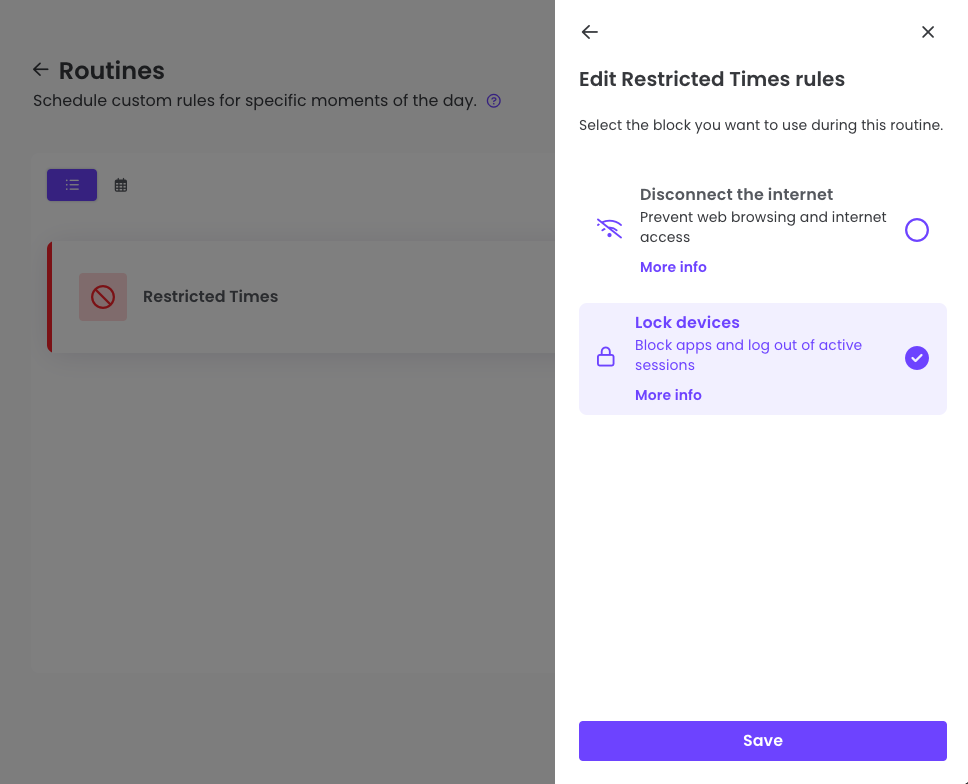Click the padlock icon beside Lock devices
Screen dimensions: 968x784
[605, 356]
